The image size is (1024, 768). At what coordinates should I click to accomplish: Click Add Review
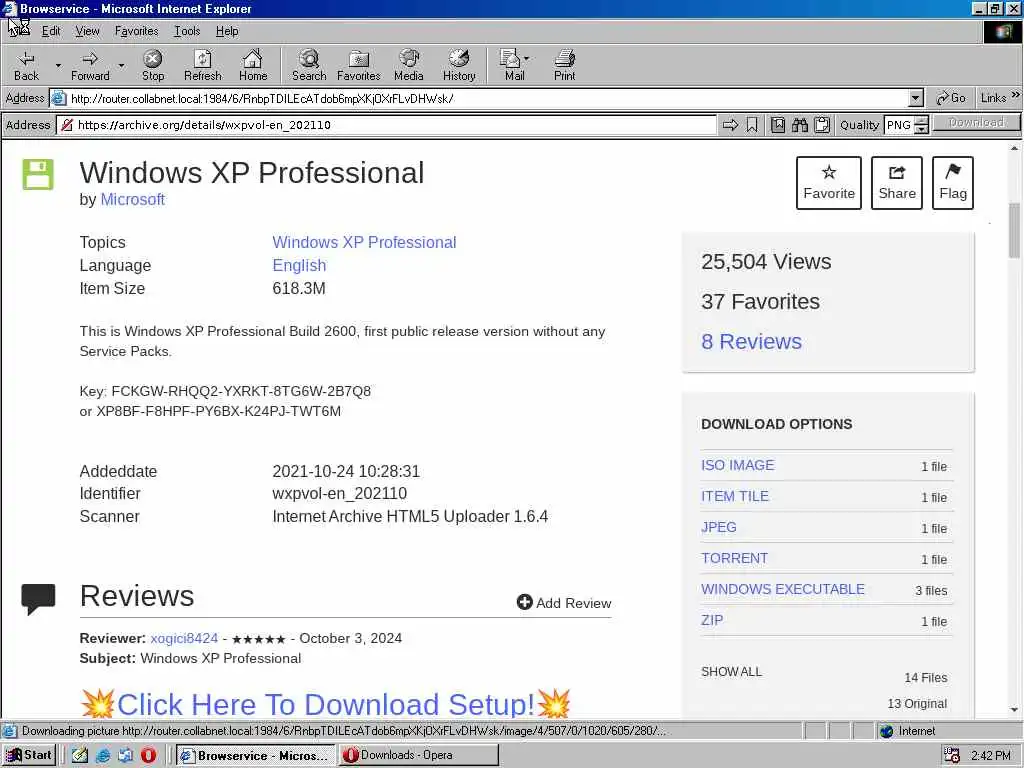coord(564,603)
